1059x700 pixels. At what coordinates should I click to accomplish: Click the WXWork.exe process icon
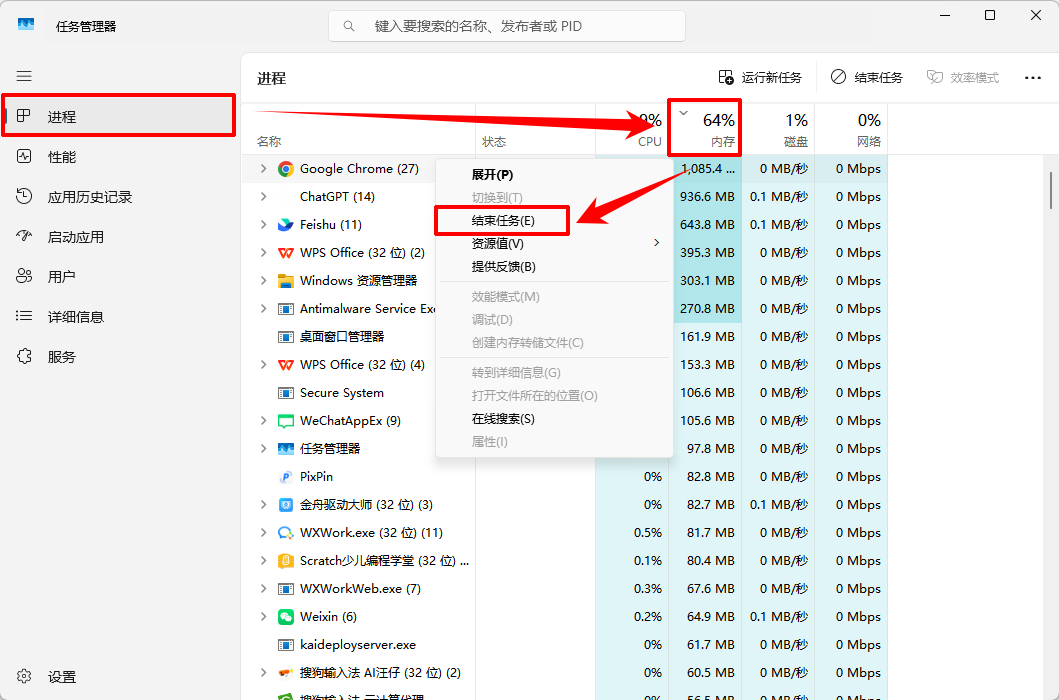[x=286, y=533]
